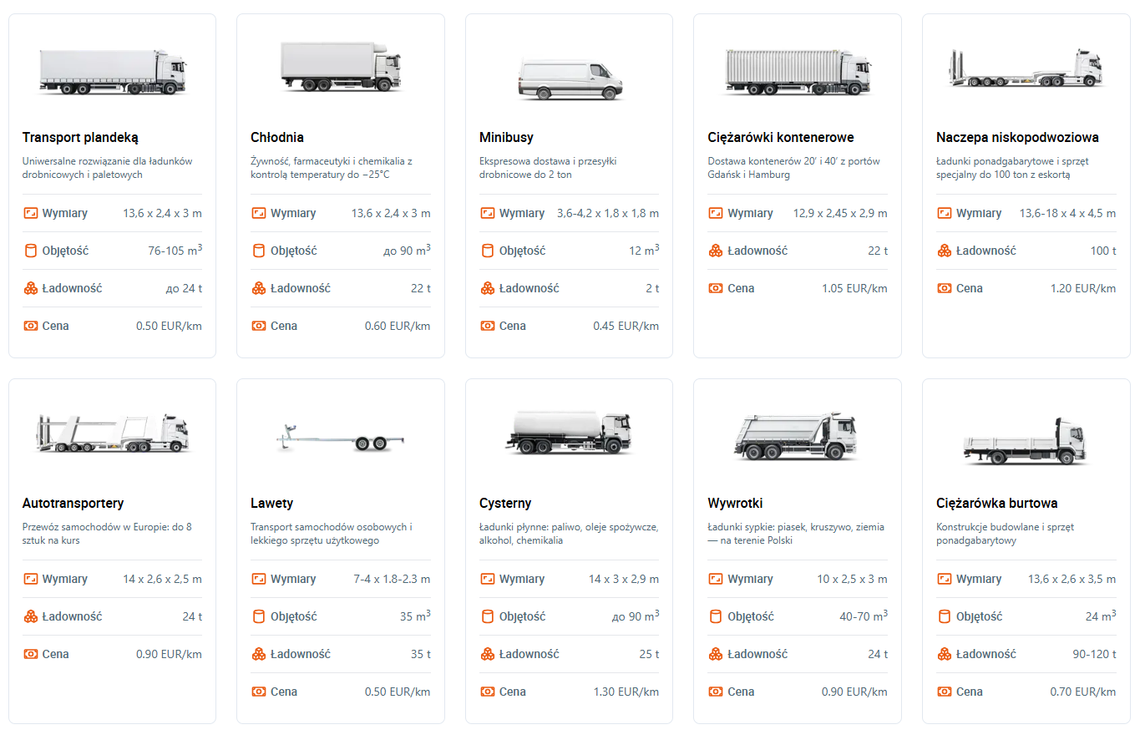Select the Ciężarówka burtowa heading
The height and width of the screenshot is (735, 1140).
click(996, 503)
